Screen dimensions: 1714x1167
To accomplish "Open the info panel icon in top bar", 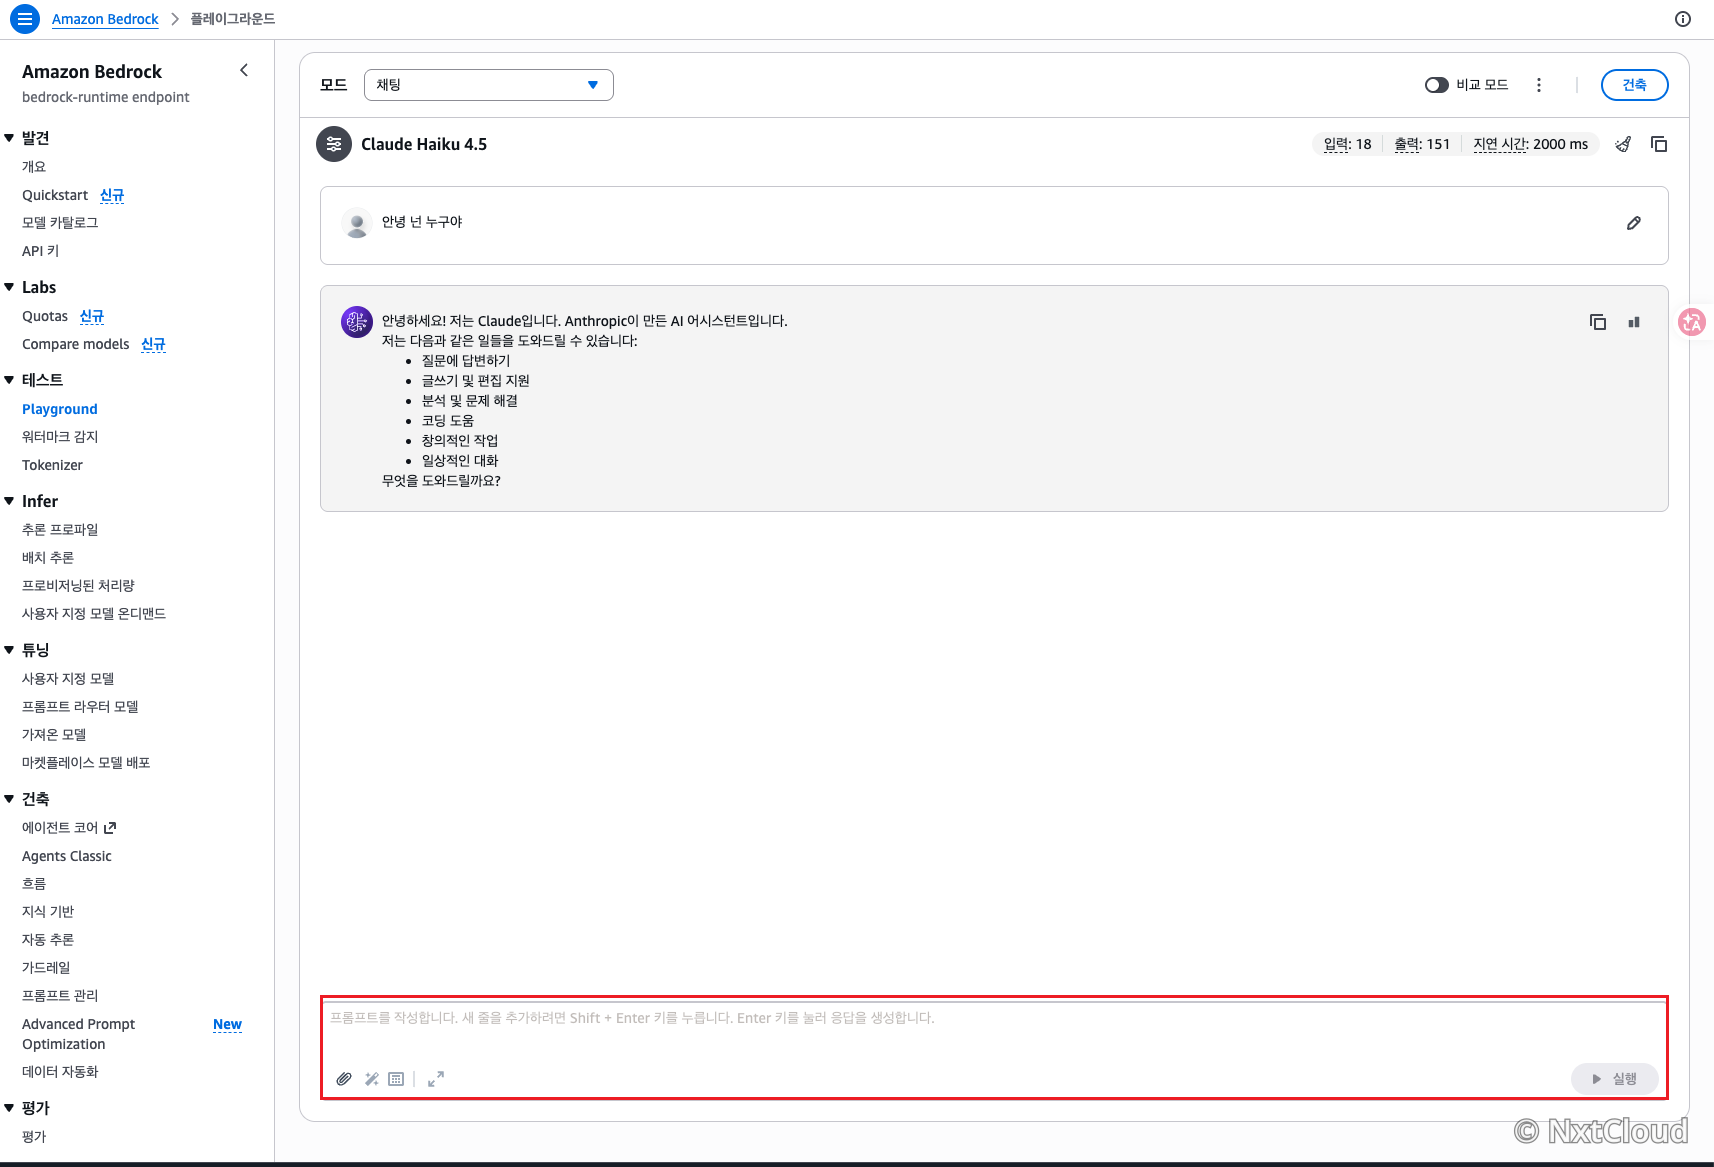I will tap(1683, 19).
